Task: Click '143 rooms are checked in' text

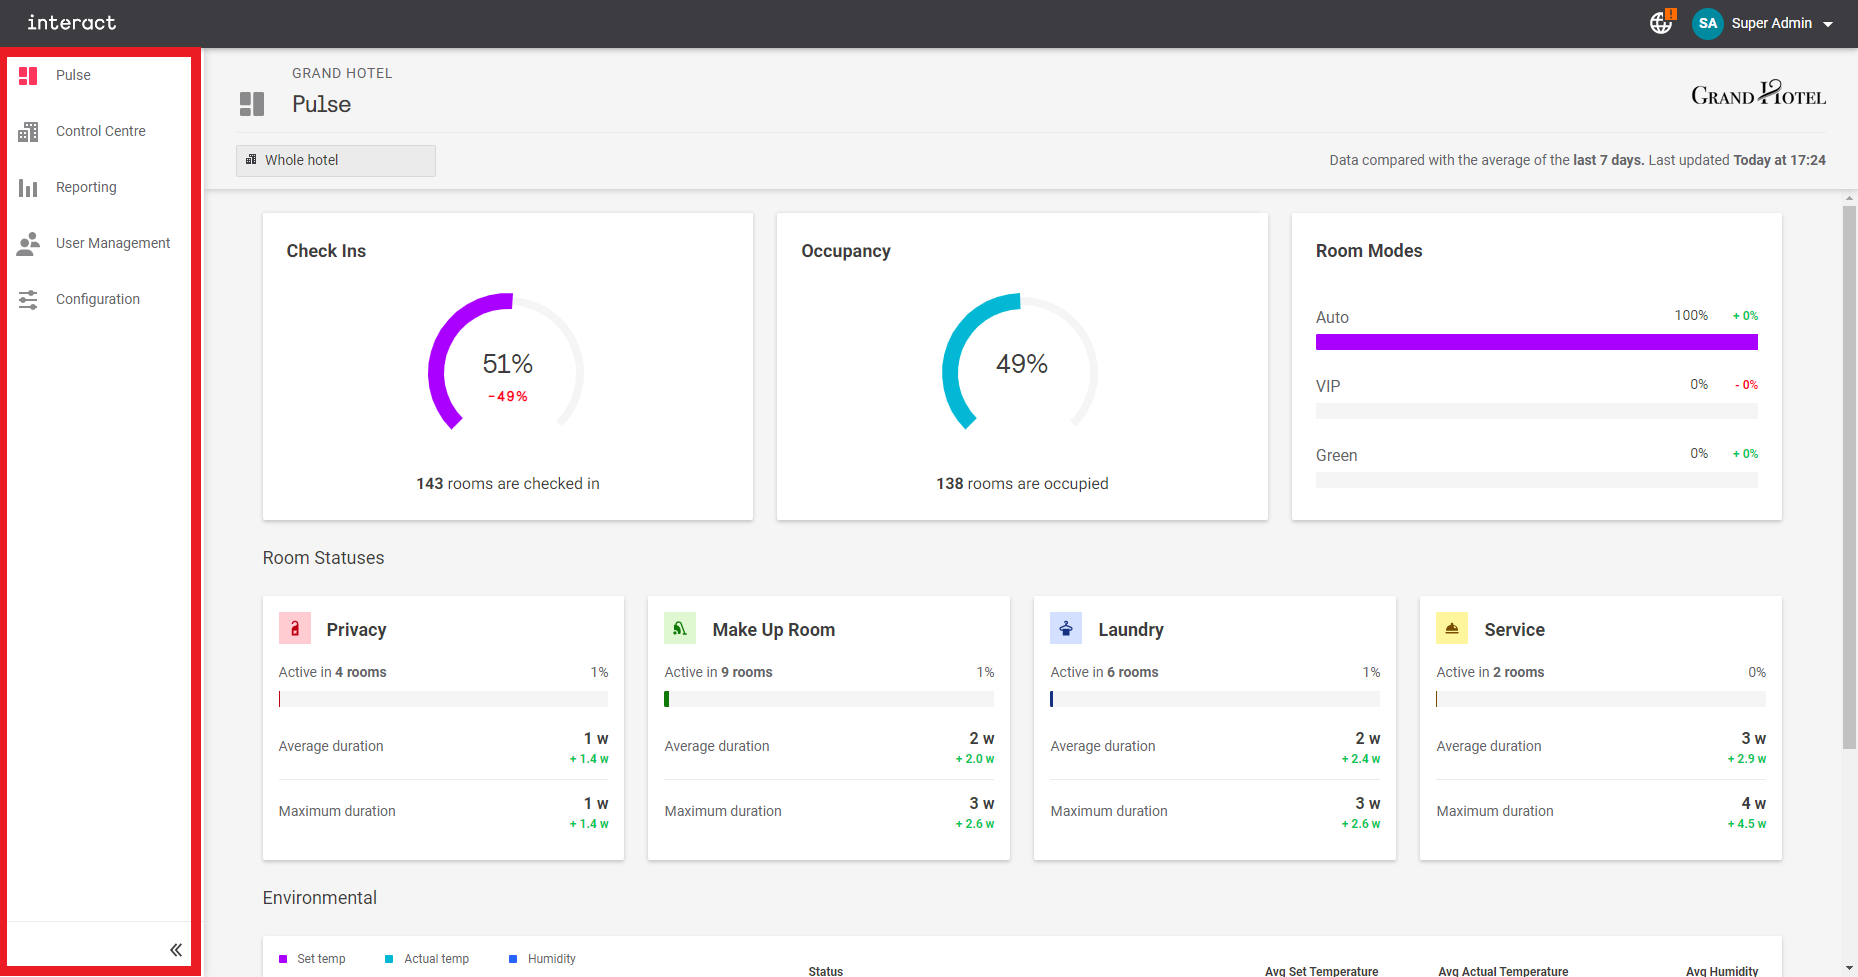Action: 508,484
